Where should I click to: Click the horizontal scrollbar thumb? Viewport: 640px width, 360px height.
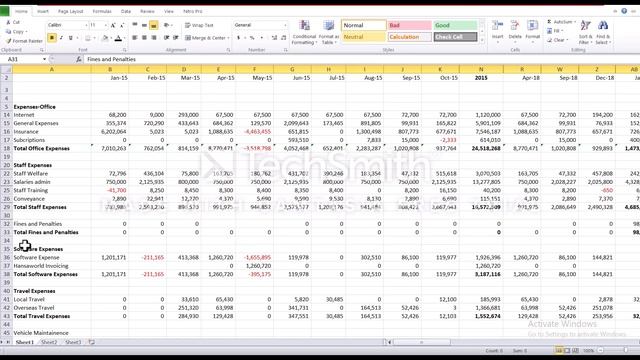[x=422, y=342]
